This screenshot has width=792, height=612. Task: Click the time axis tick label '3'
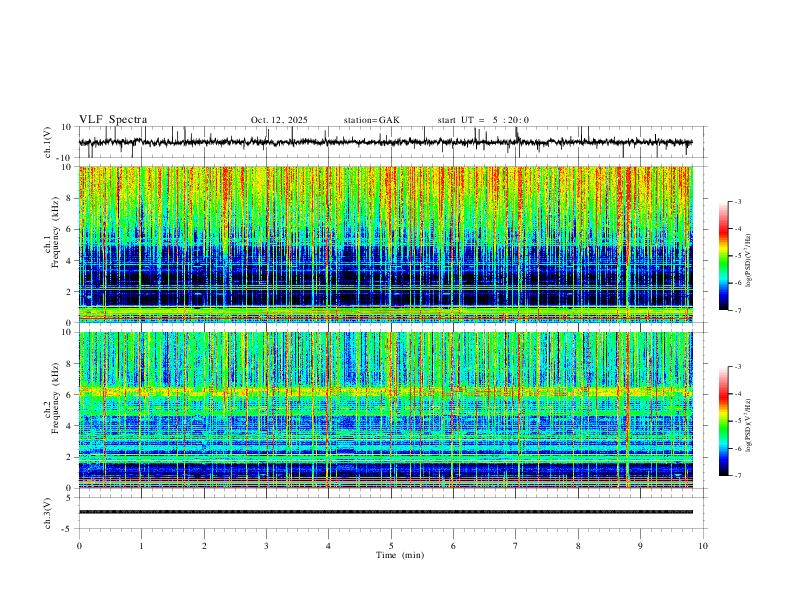tap(266, 546)
